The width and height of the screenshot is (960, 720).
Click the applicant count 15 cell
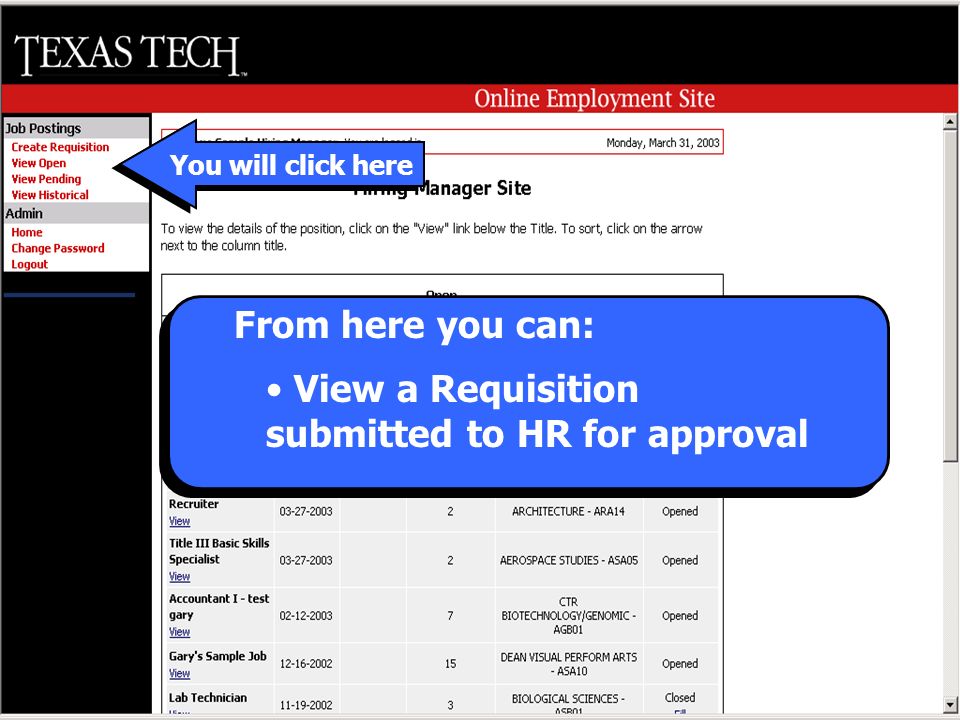tap(451, 663)
